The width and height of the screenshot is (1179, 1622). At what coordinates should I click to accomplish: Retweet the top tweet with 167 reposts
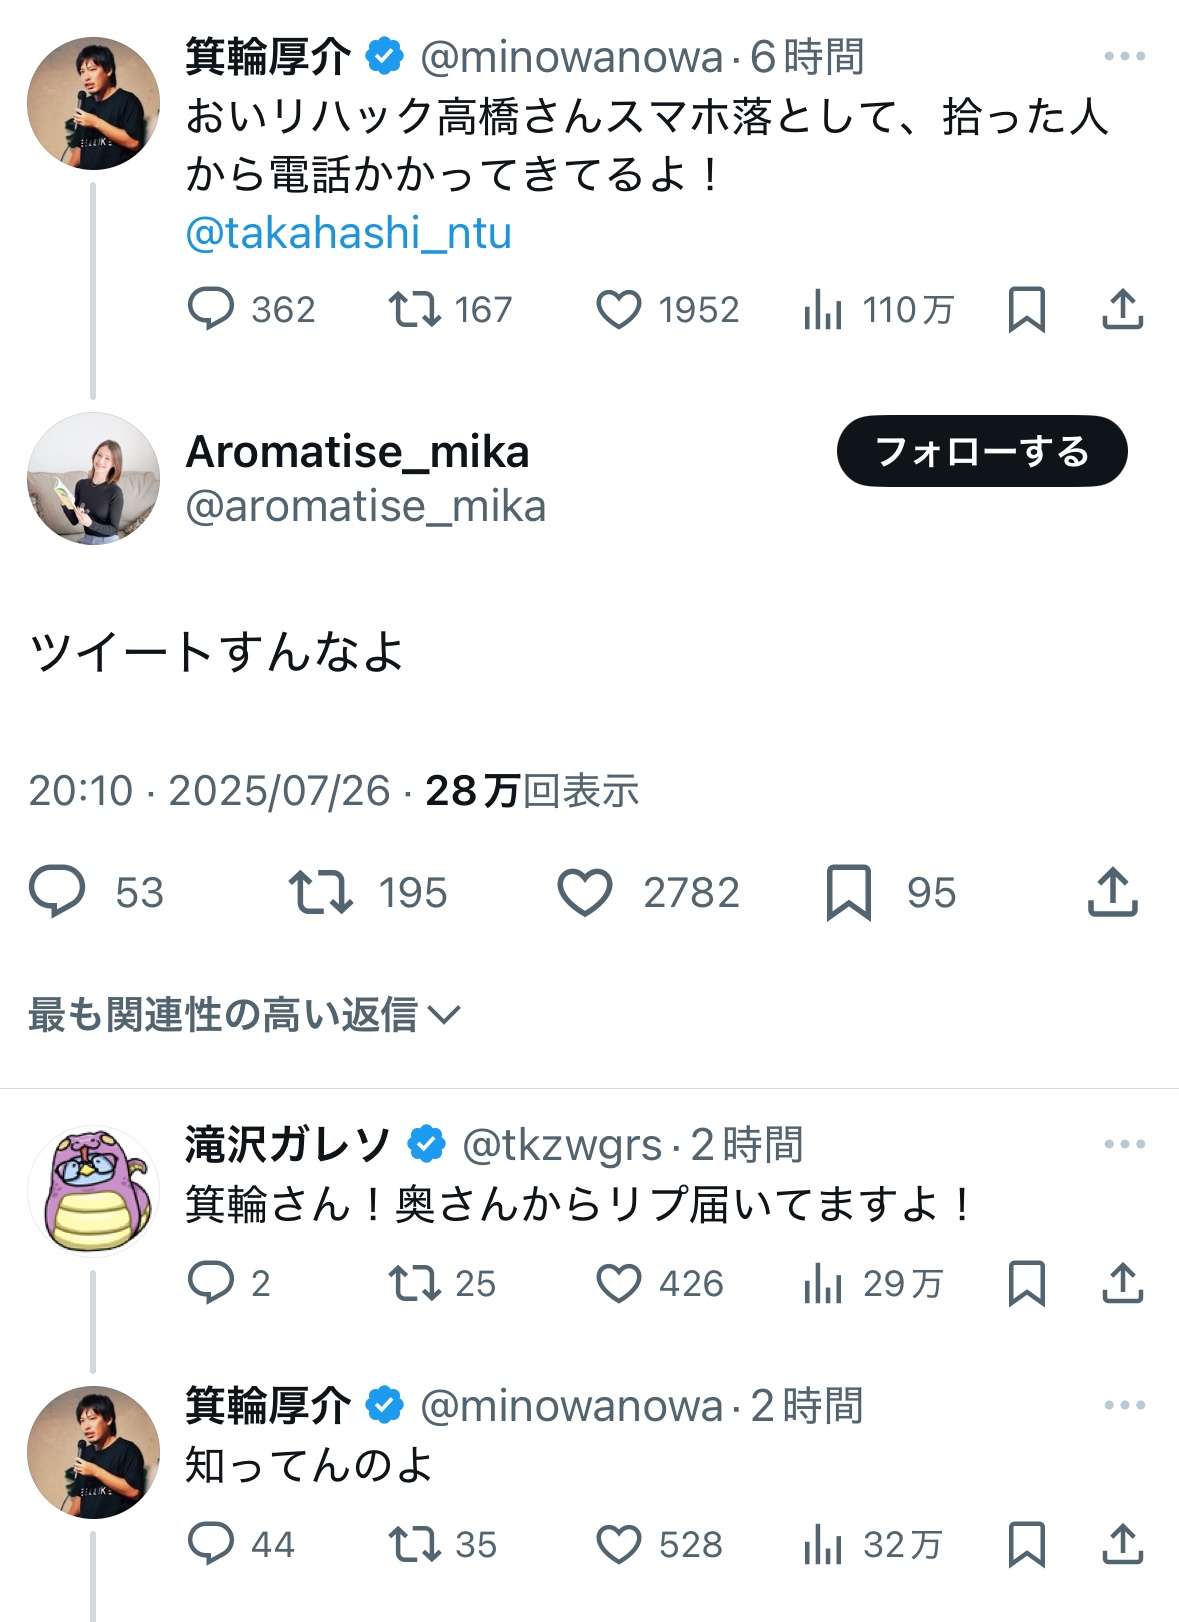(414, 309)
